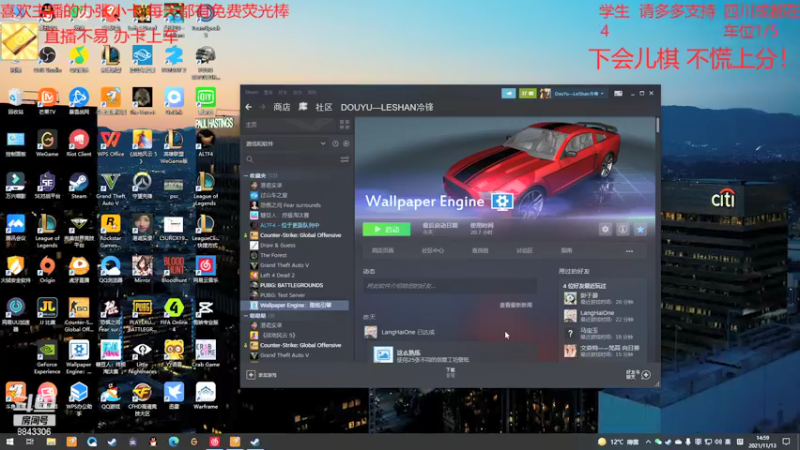Click the add a game plus button
Screen dimensions: 800x450
point(251,375)
